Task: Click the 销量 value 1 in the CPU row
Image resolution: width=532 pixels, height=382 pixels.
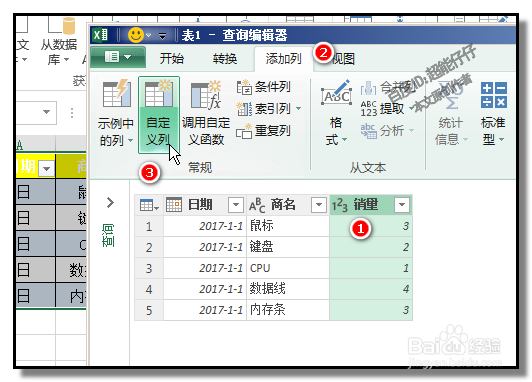Action: click(371, 268)
